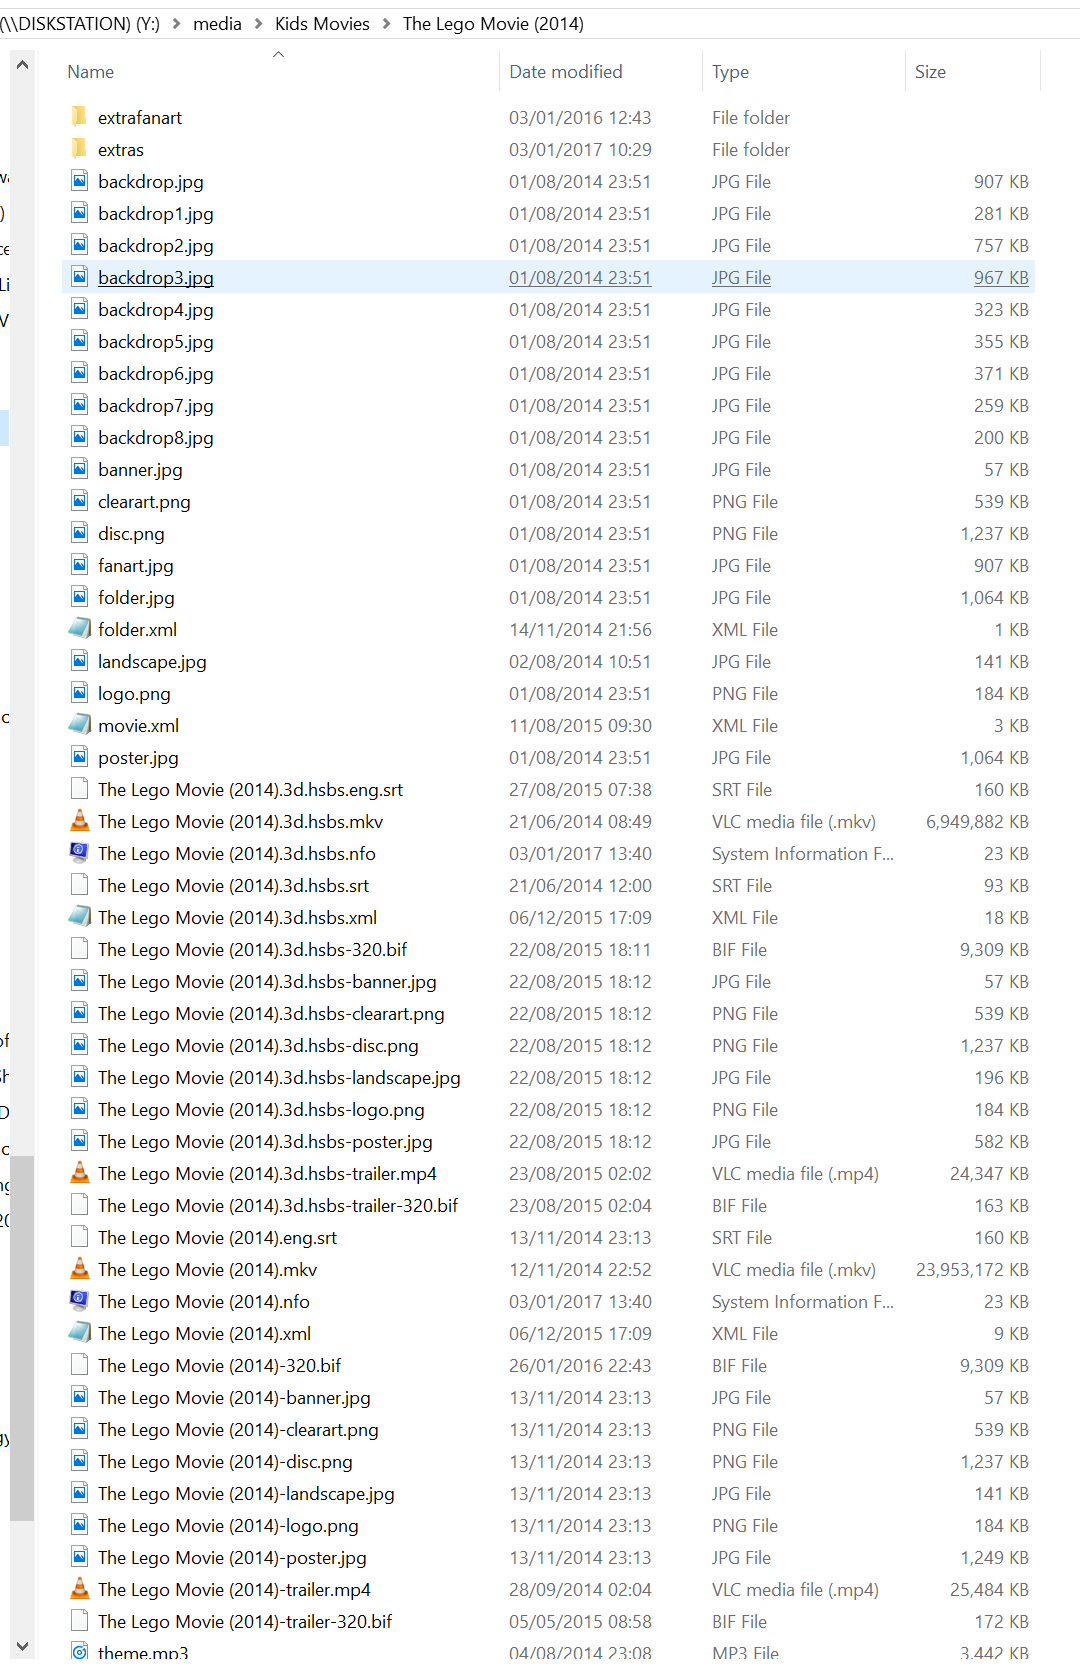Select The Lego Movie (2014).3d.hsbs-logo.png
Screen dimensions: 1080x1671
[x=261, y=1109]
